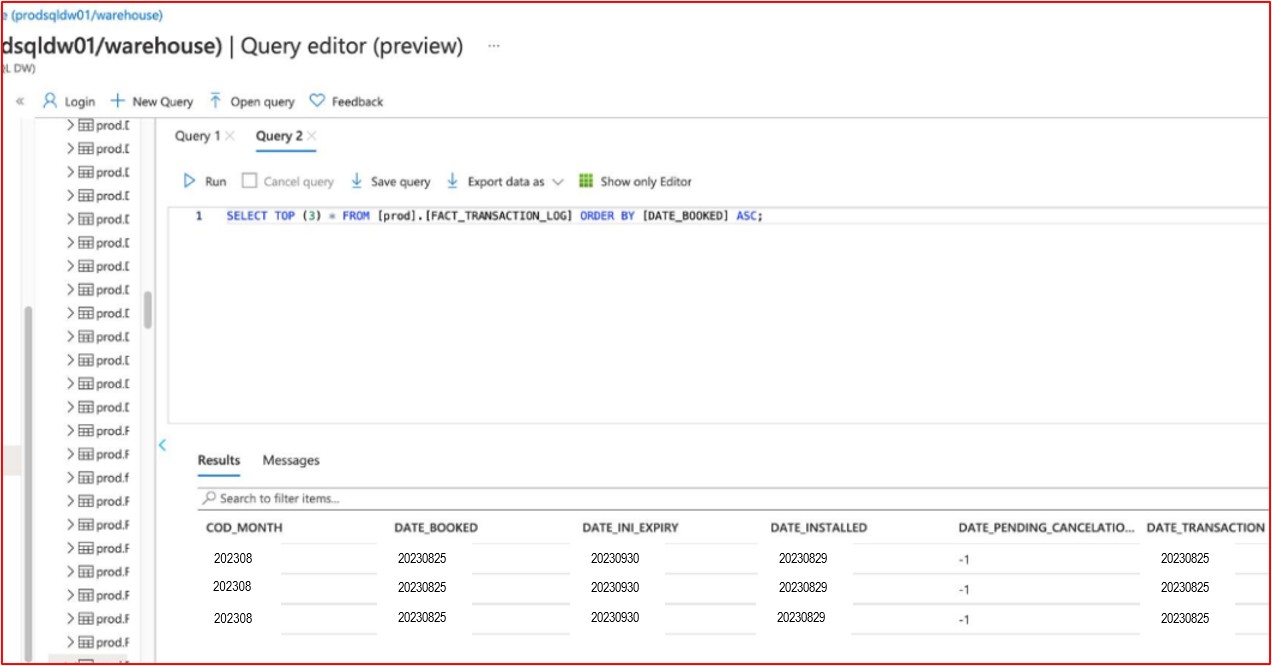Run the query with the Run icon

click(x=189, y=181)
